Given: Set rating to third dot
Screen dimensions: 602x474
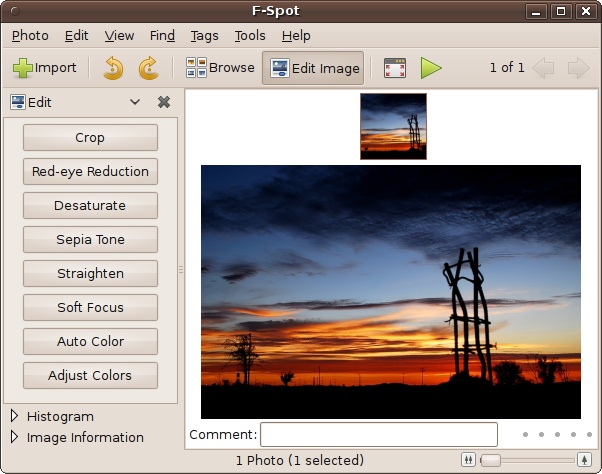Looking at the screenshot, I should [557, 434].
